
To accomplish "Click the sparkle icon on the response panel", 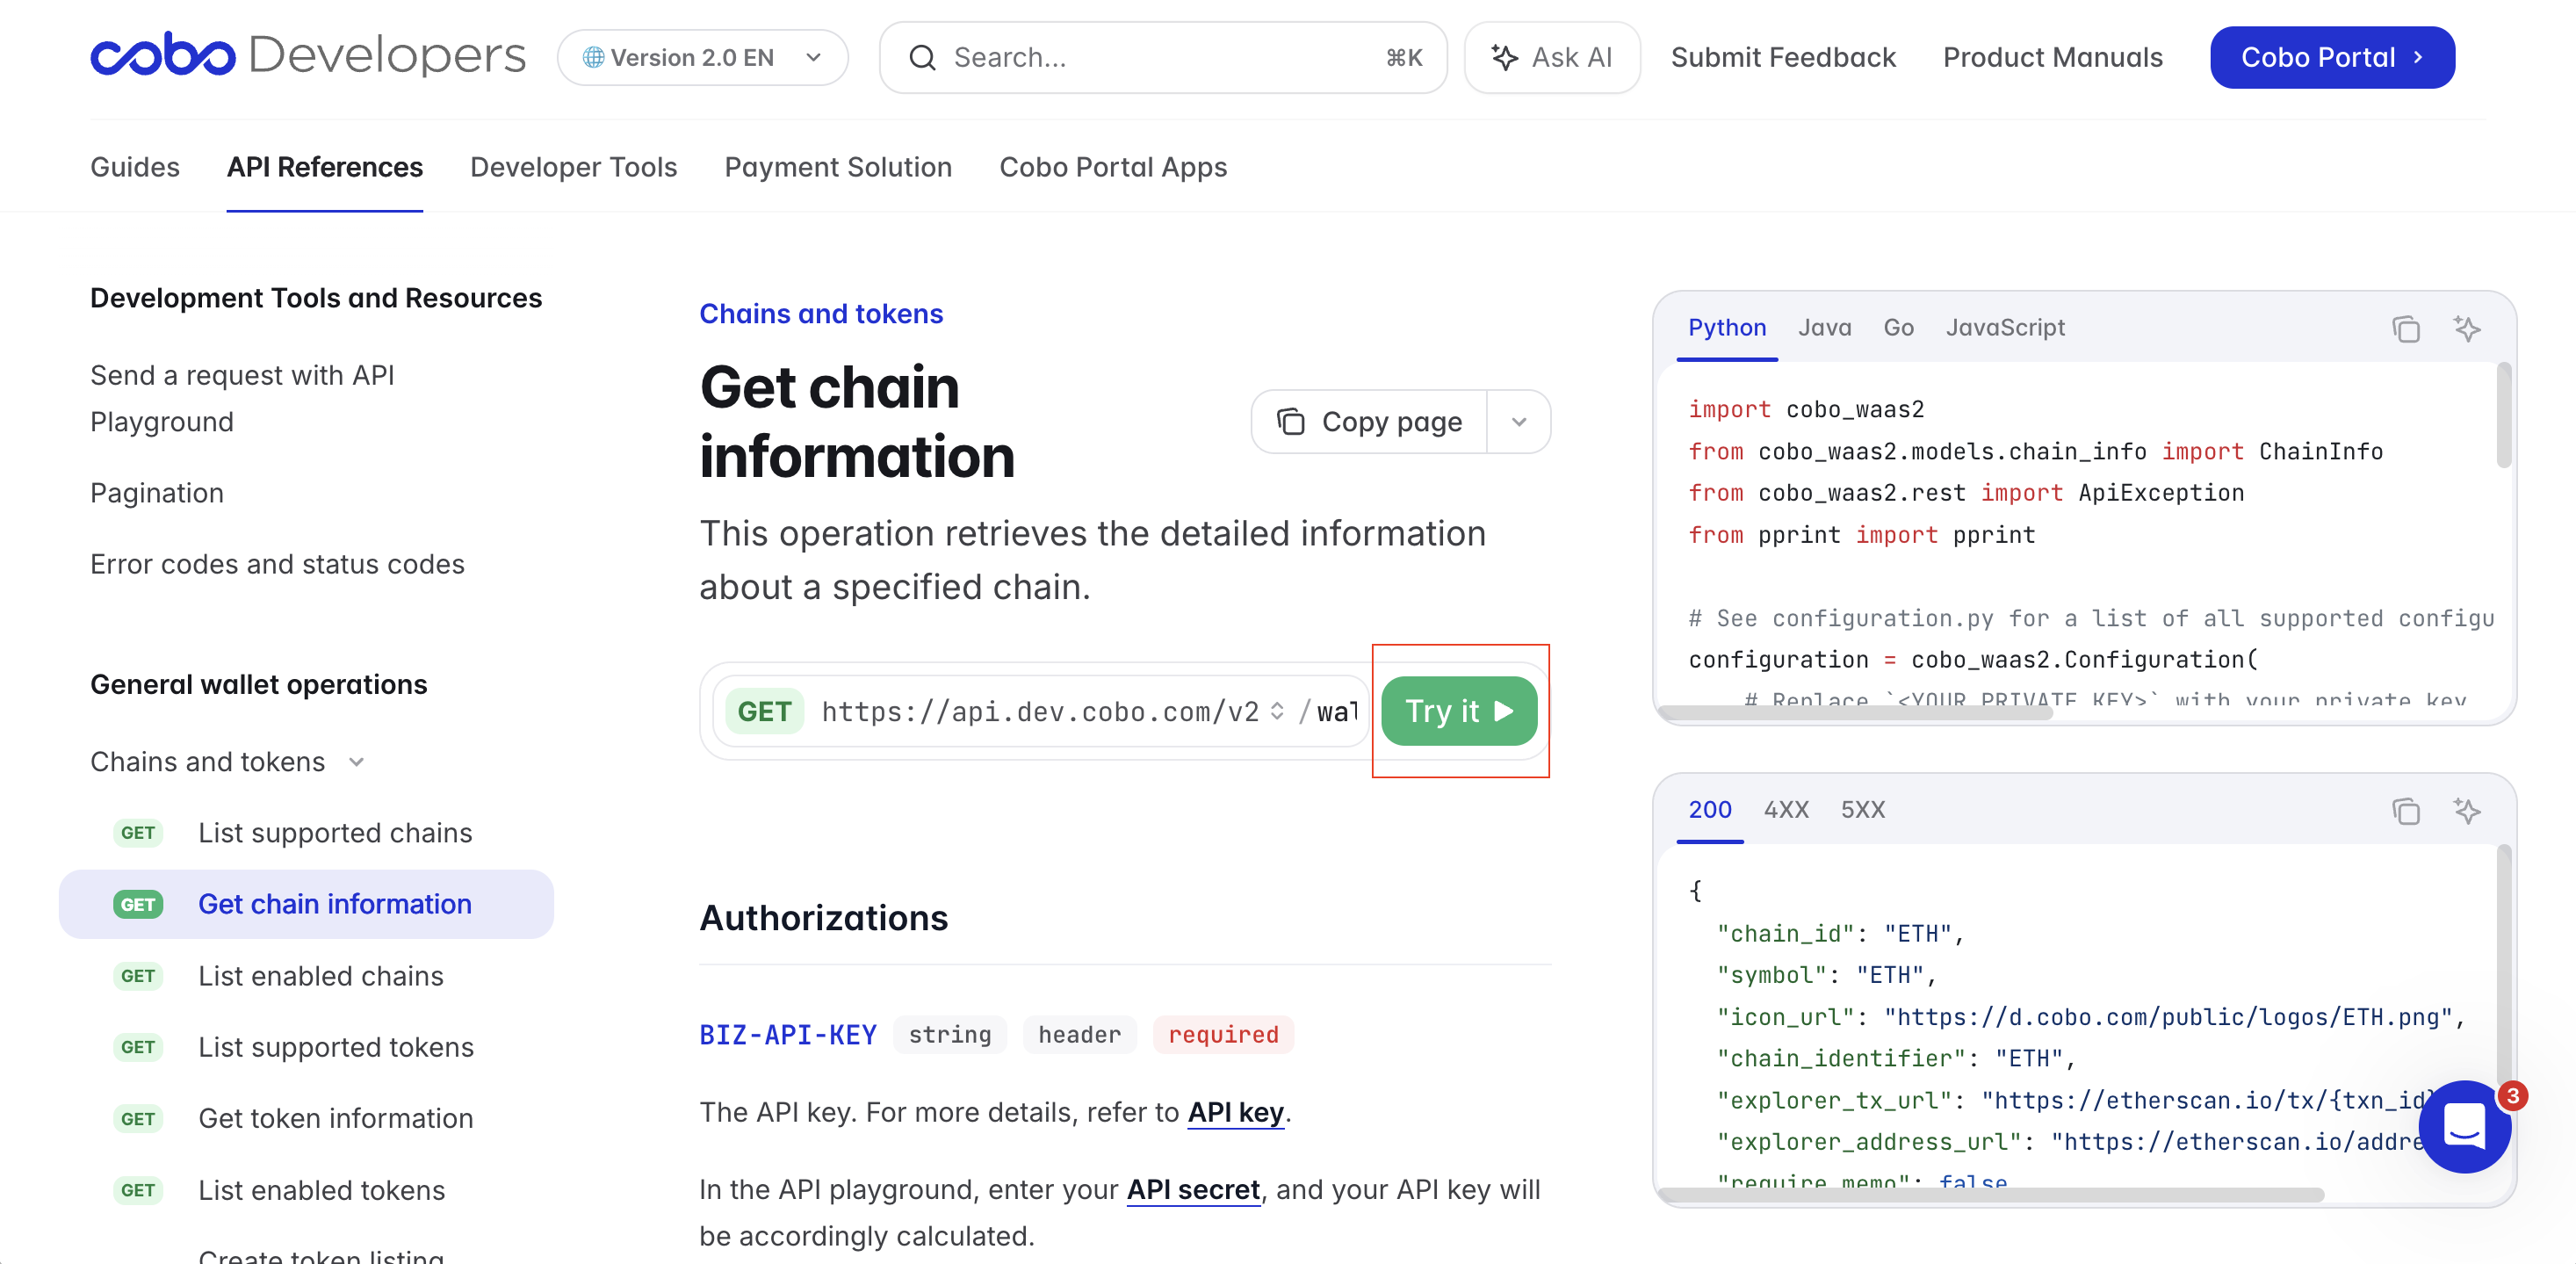I will [2467, 811].
